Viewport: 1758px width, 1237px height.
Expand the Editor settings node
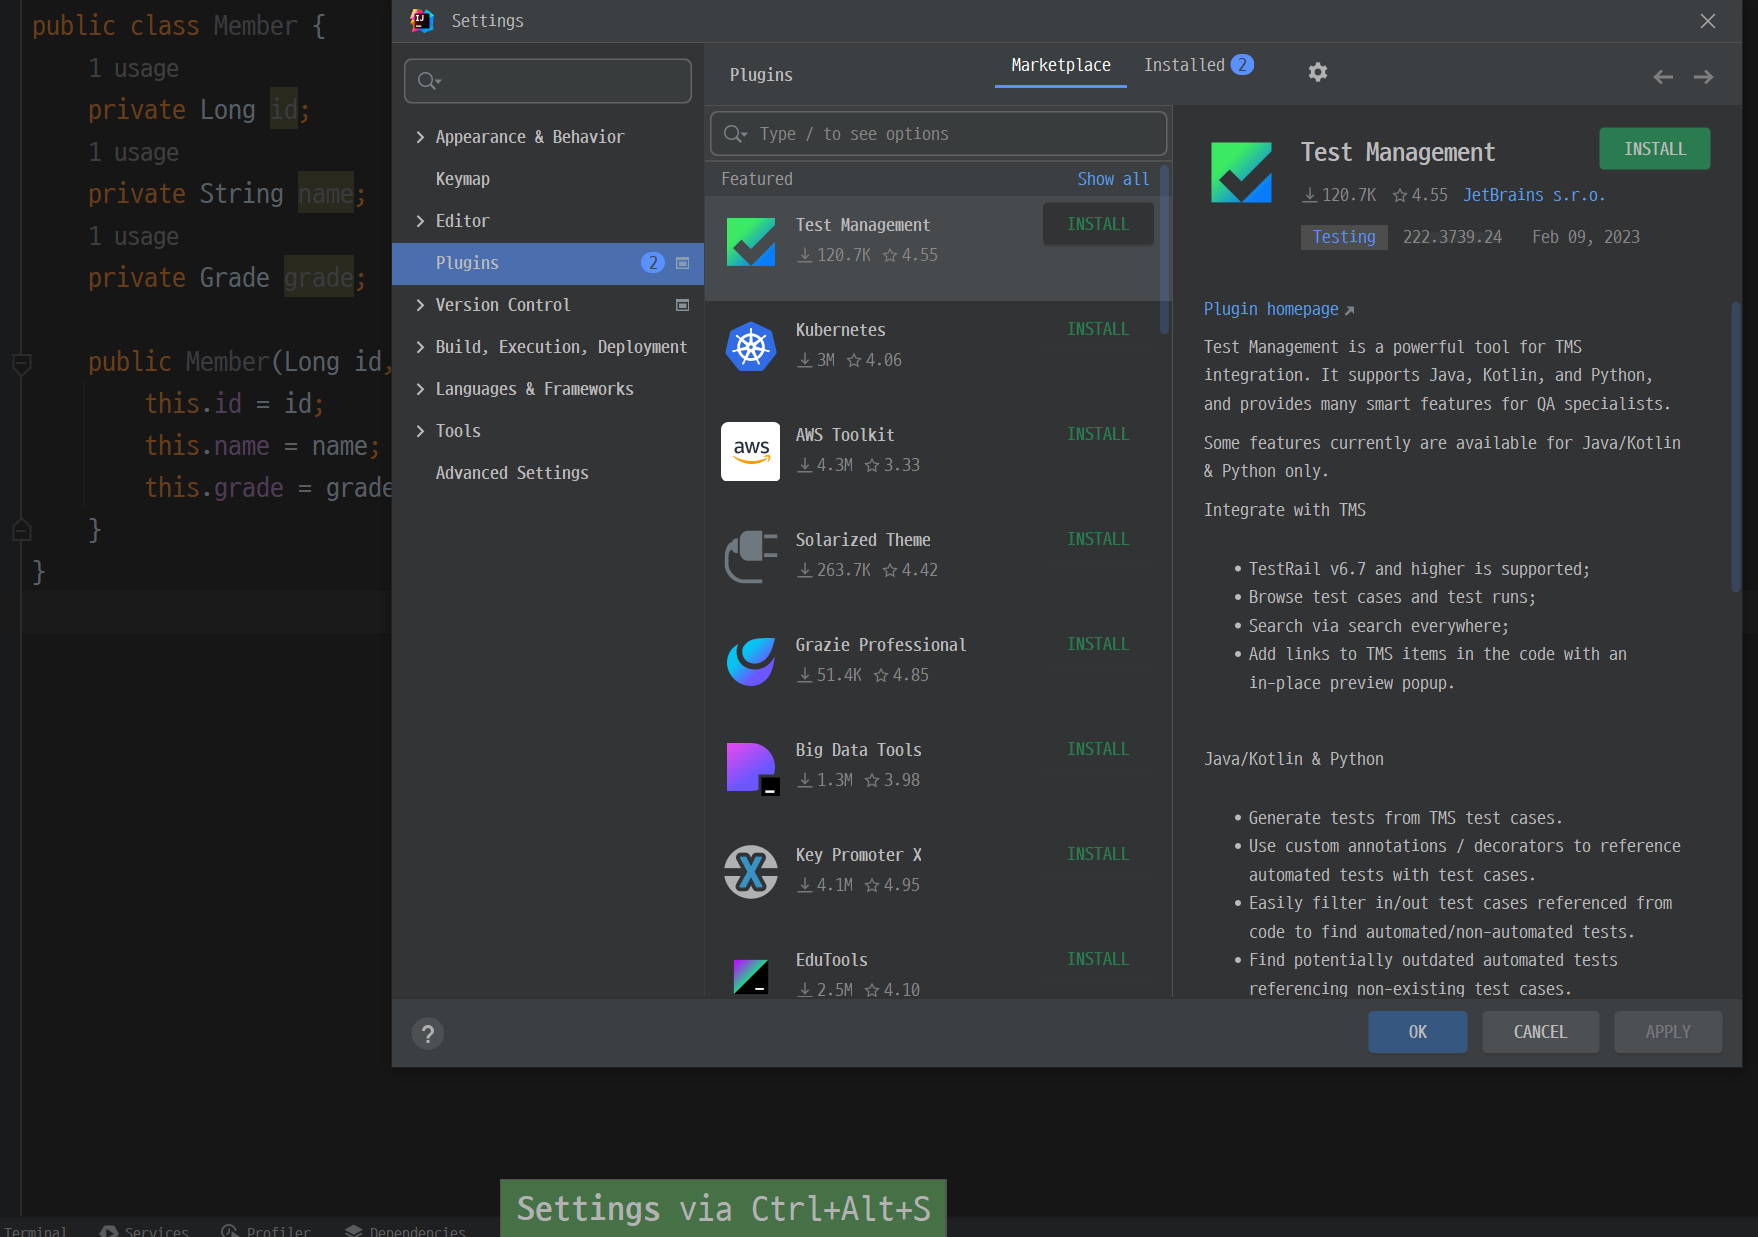coord(420,221)
